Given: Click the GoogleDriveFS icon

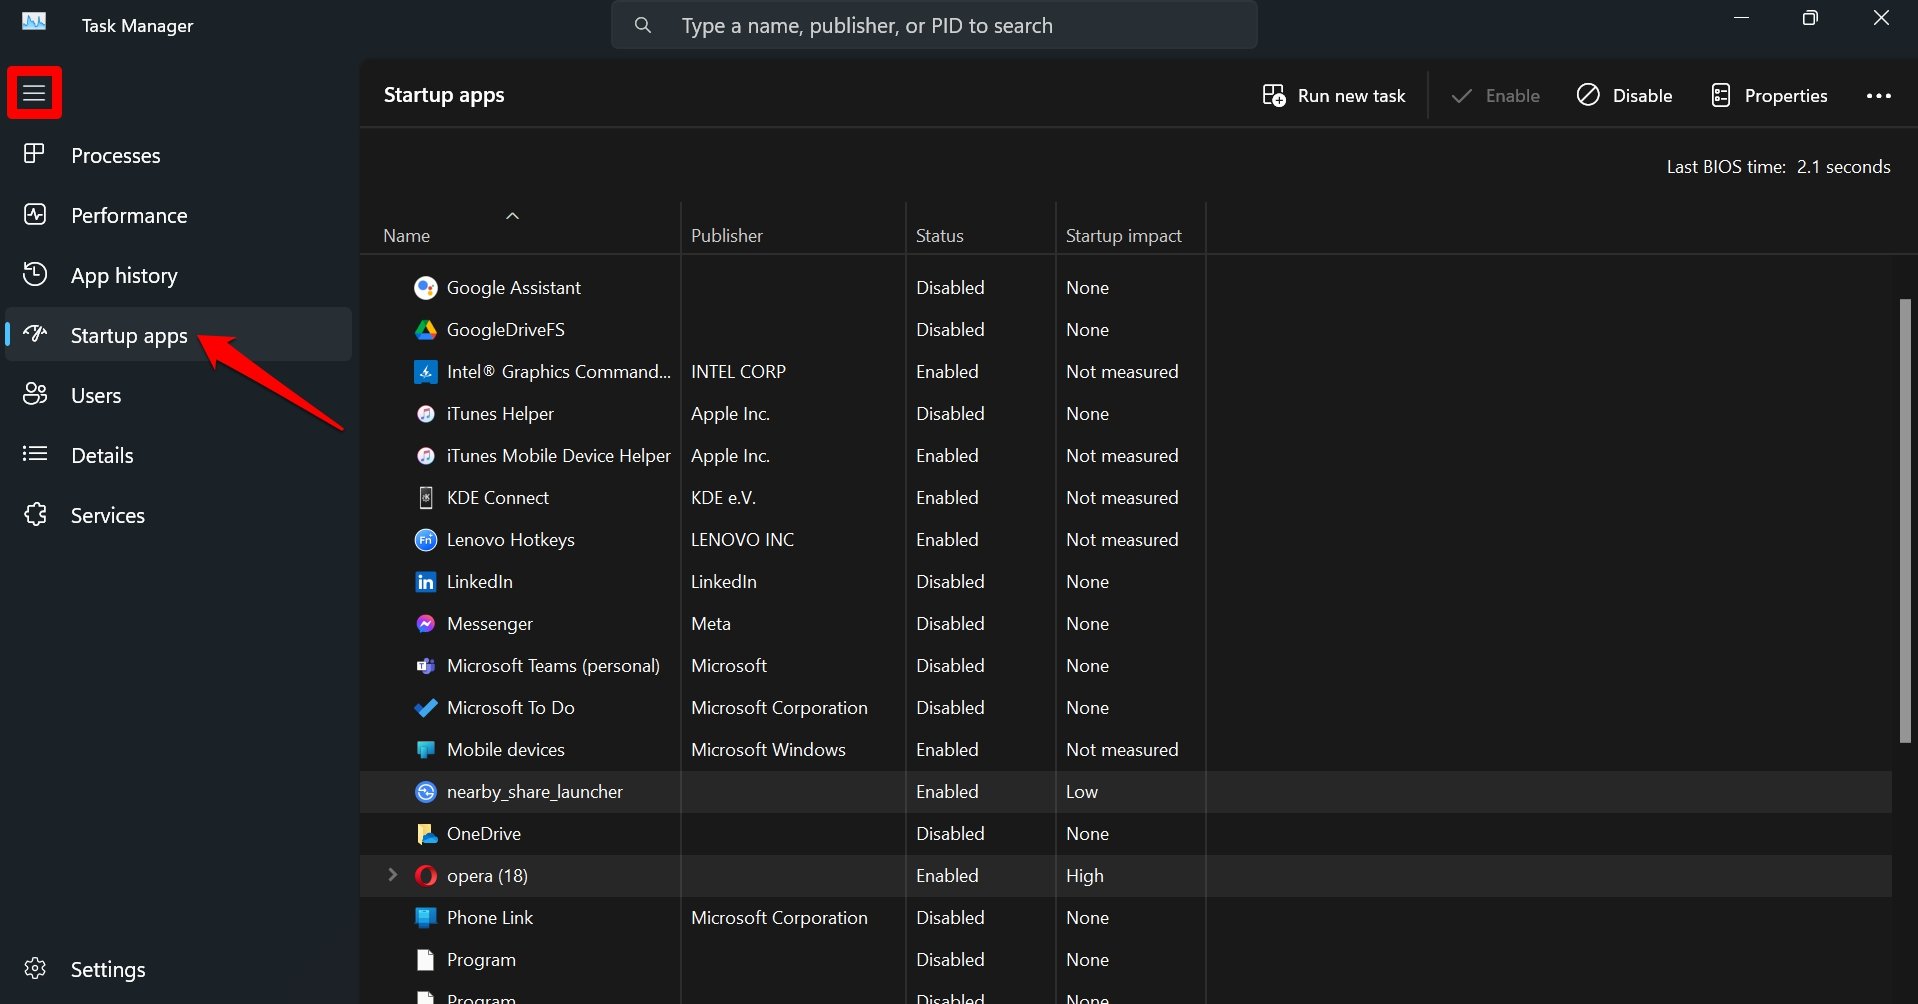Looking at the screenshot, I should pyautogui.click(x=425, y=330).
